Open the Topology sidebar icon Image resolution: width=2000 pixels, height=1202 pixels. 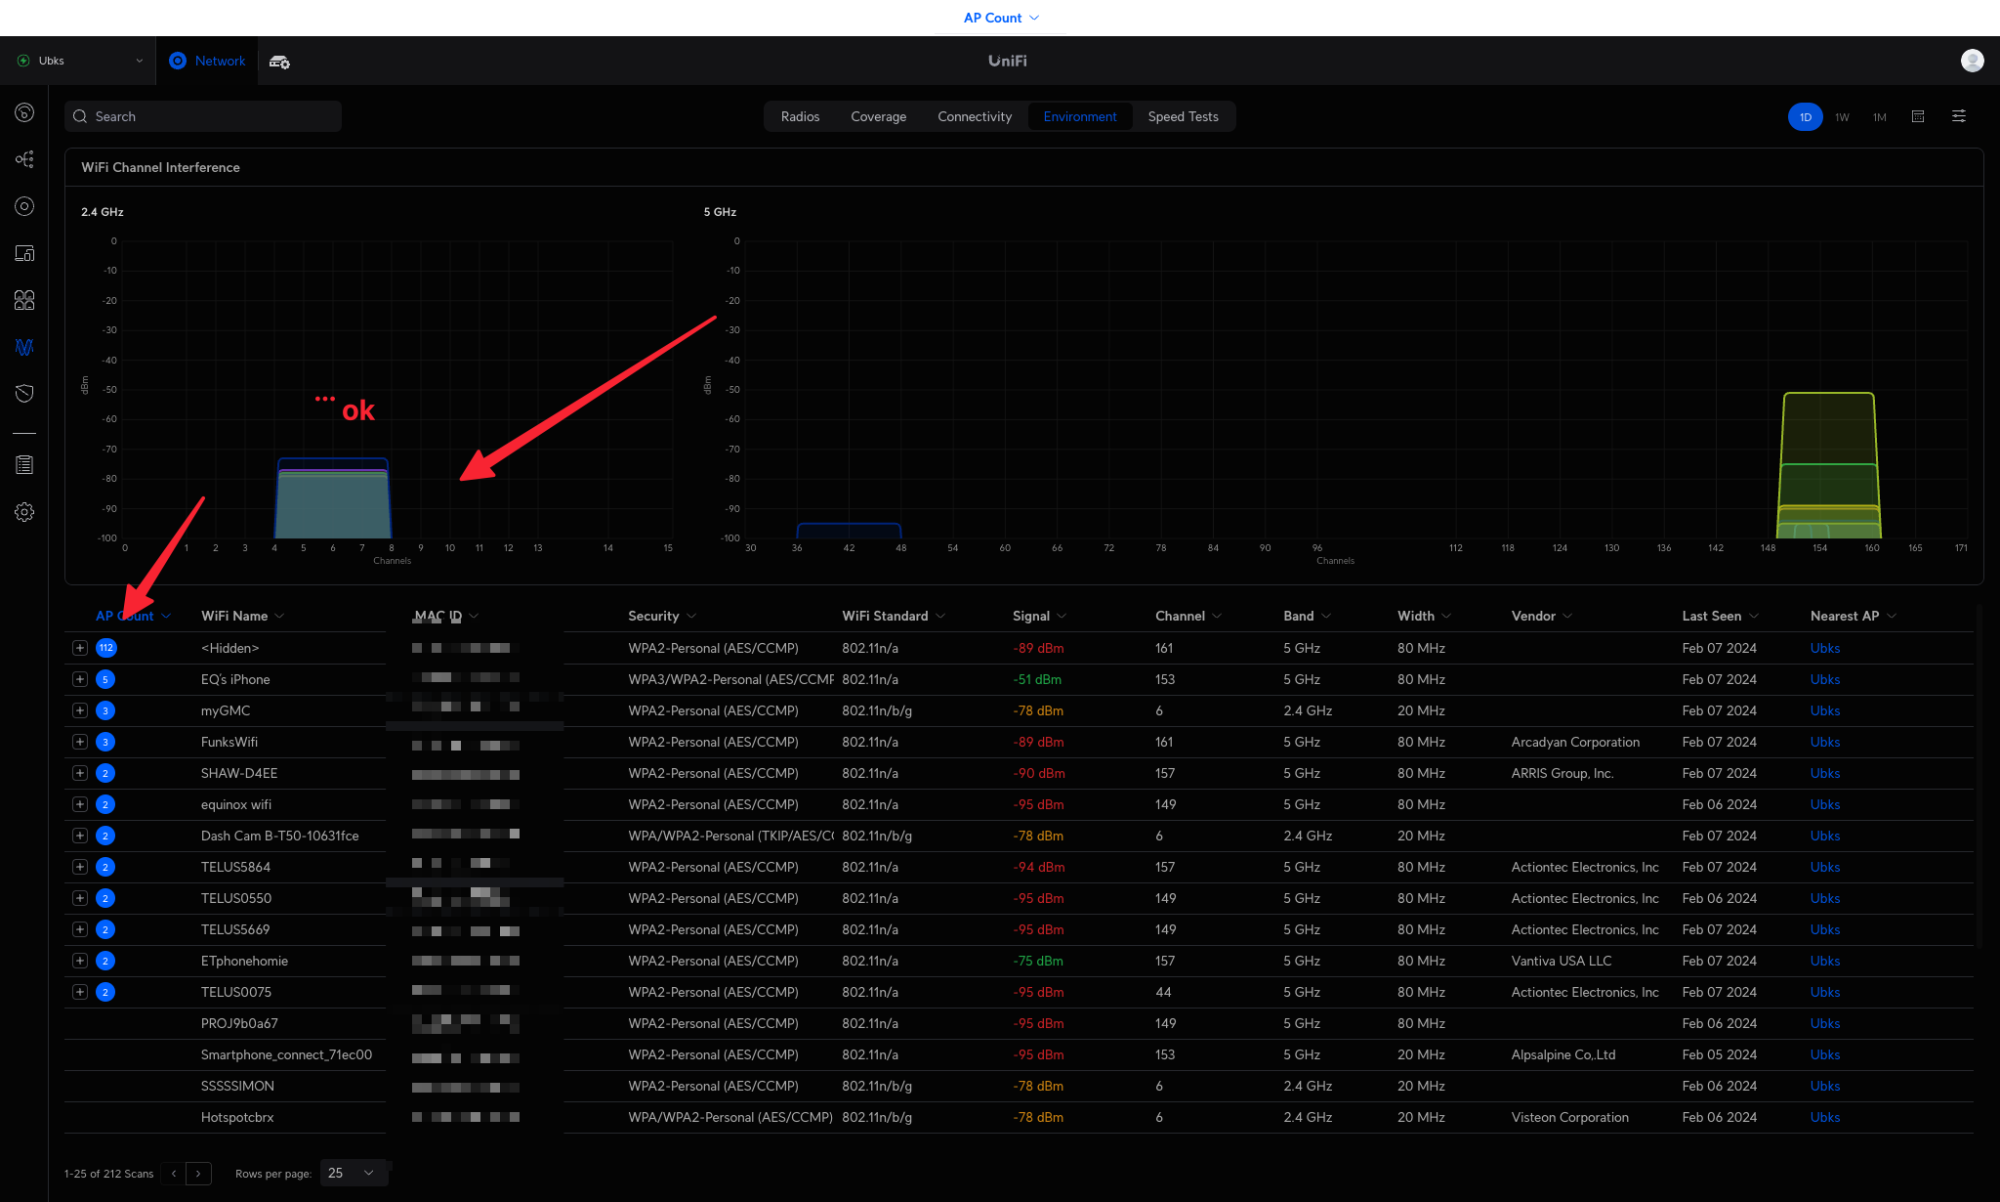(x=25, y=159)
